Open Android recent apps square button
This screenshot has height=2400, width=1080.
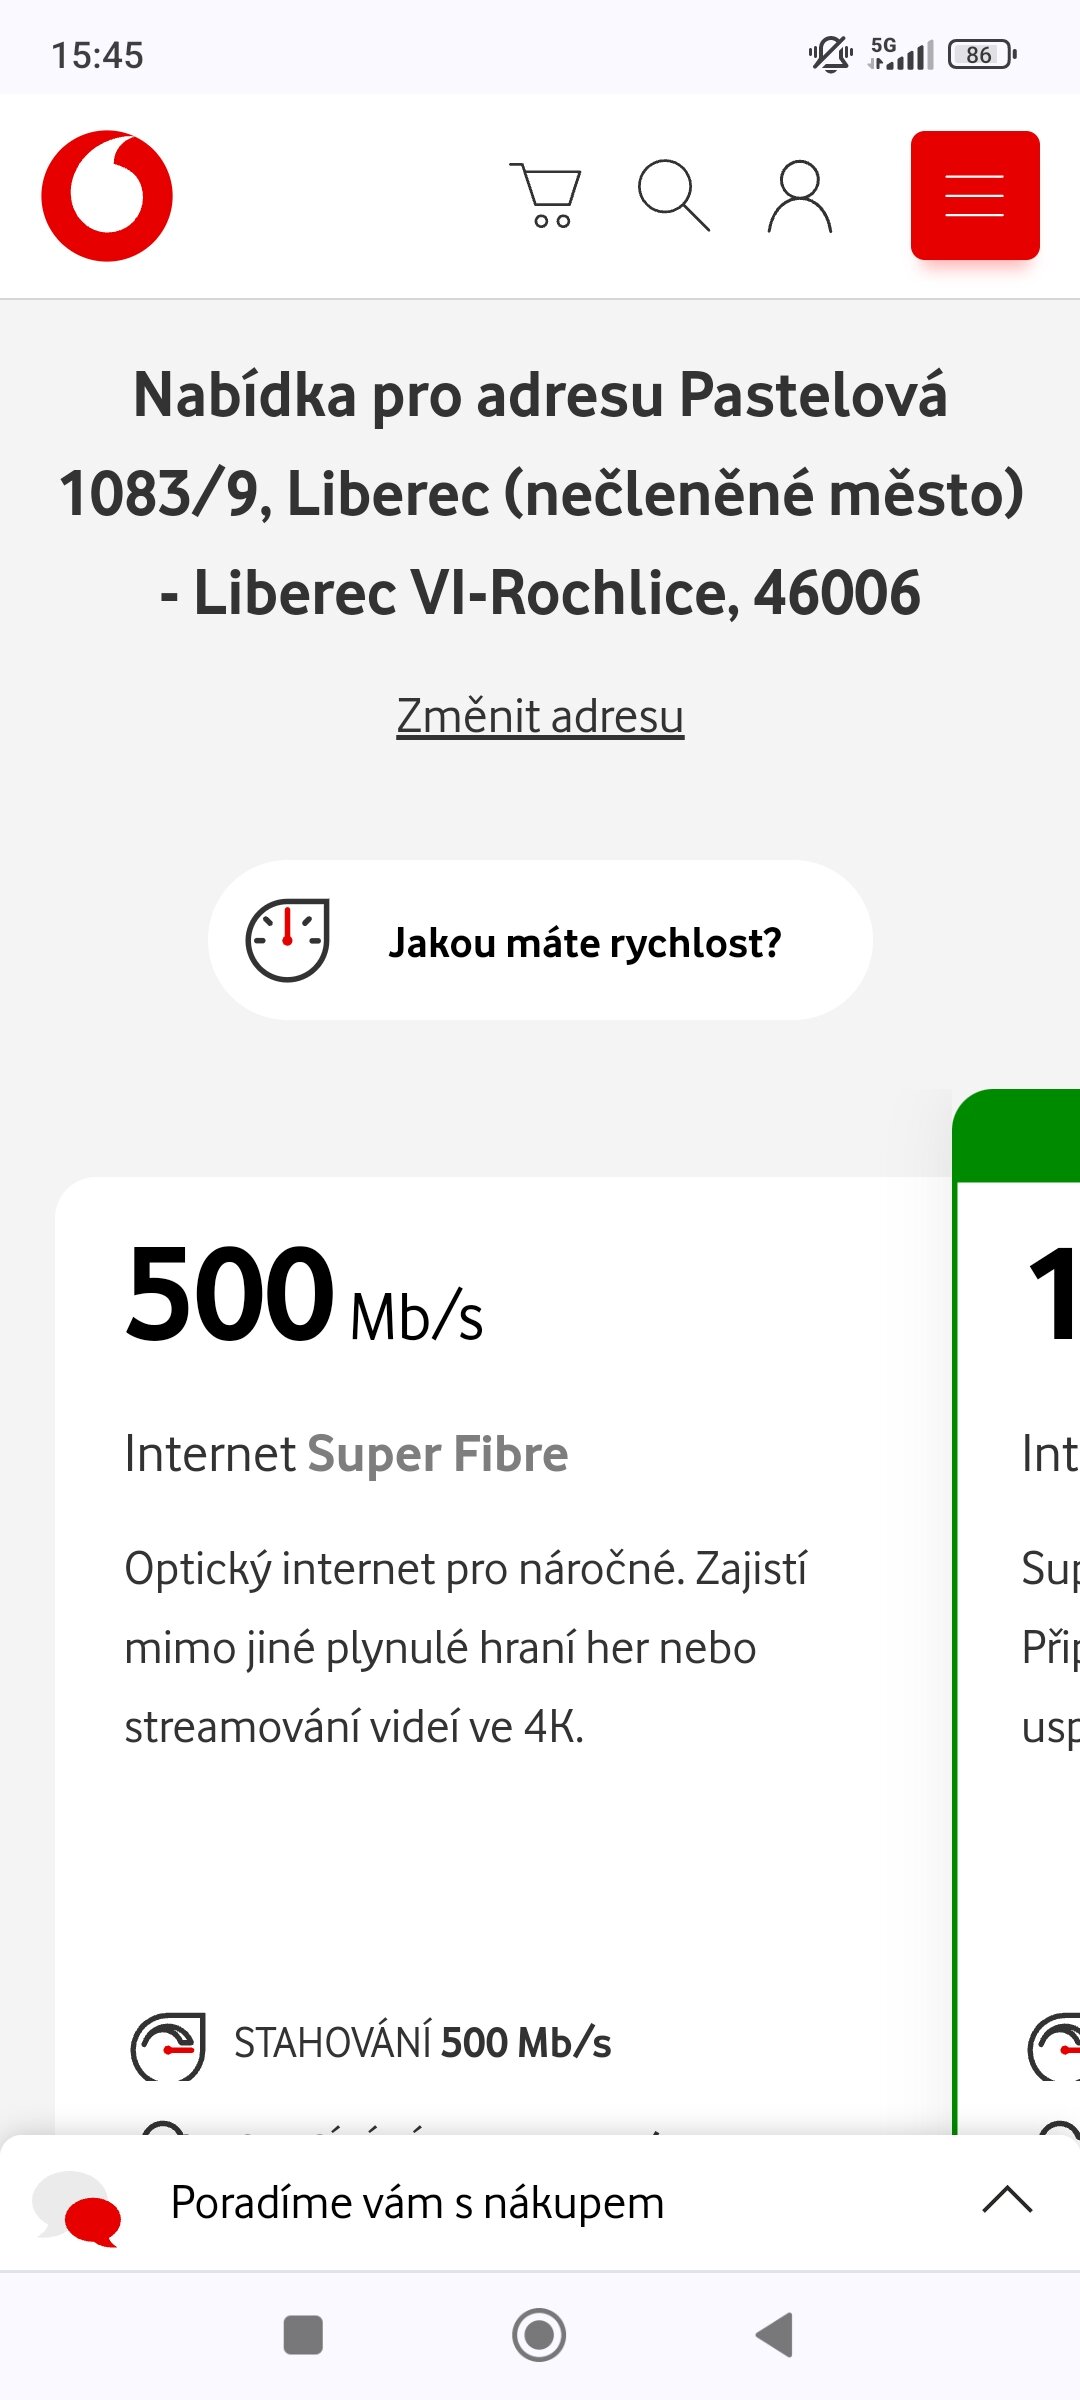(x=303, y=2336)
